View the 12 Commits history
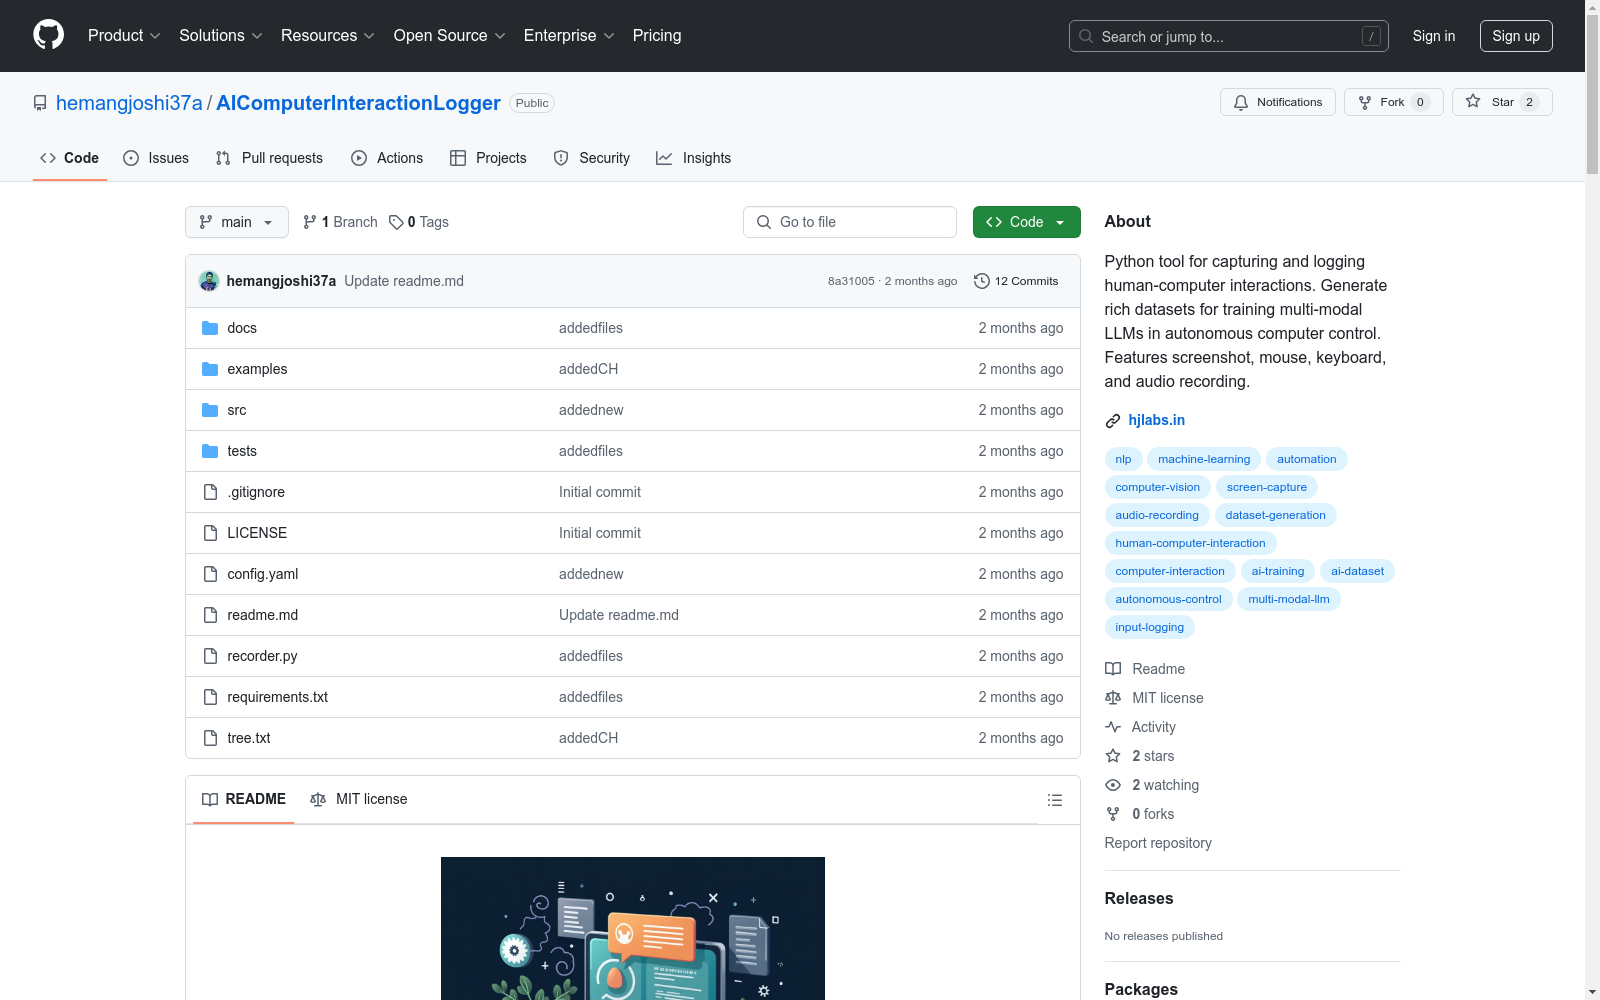The height and width of the screenshot is (1000, 1600). 1016,281
